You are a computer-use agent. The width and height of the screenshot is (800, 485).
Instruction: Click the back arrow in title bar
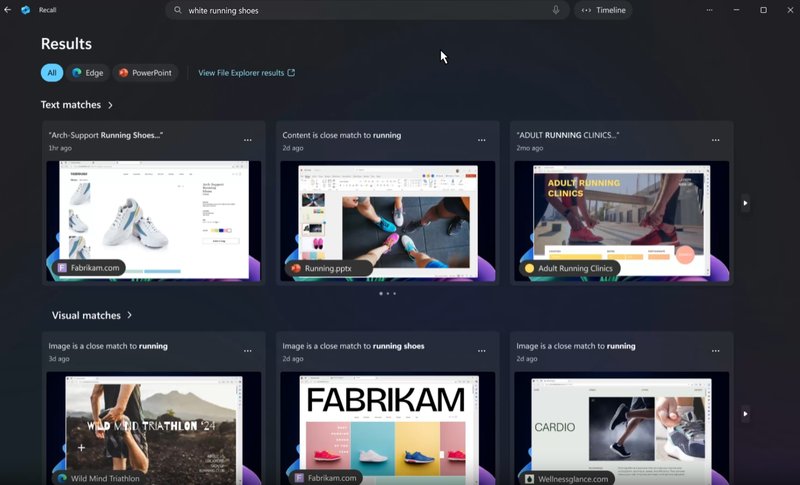pos(8,10)
